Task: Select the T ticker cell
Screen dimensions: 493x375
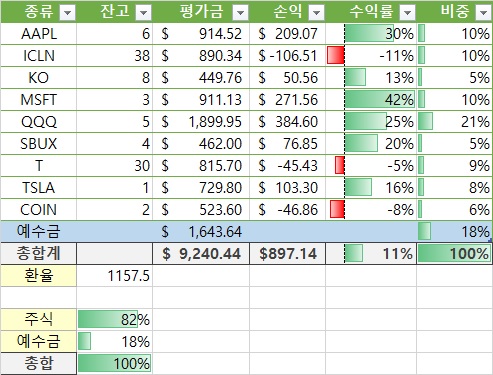Action: pos(39,166)
